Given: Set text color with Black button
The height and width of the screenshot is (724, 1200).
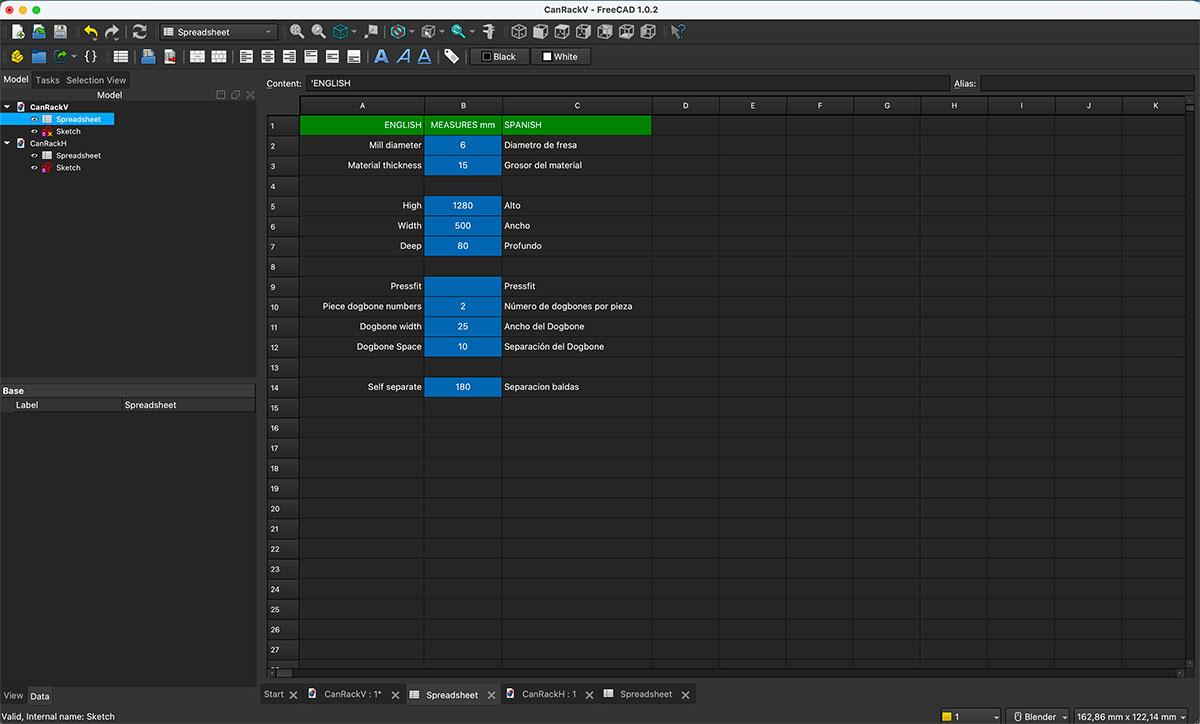Looking at the screenshot, I should [x=499, y=57].
